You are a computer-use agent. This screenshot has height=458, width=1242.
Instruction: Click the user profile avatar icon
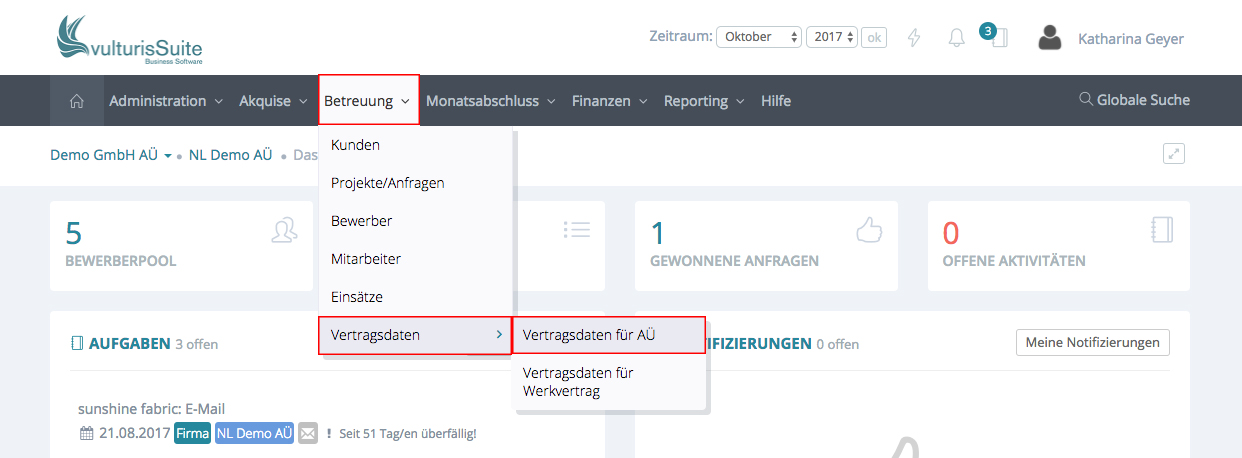point(1049,38)
